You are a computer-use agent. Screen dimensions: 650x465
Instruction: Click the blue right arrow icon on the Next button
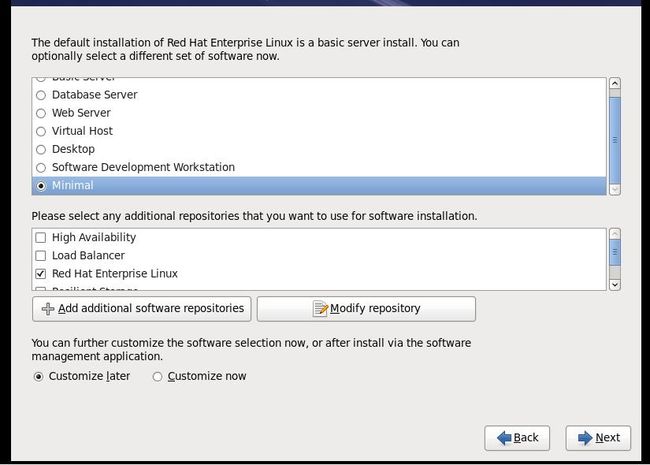tap(585, 438)
